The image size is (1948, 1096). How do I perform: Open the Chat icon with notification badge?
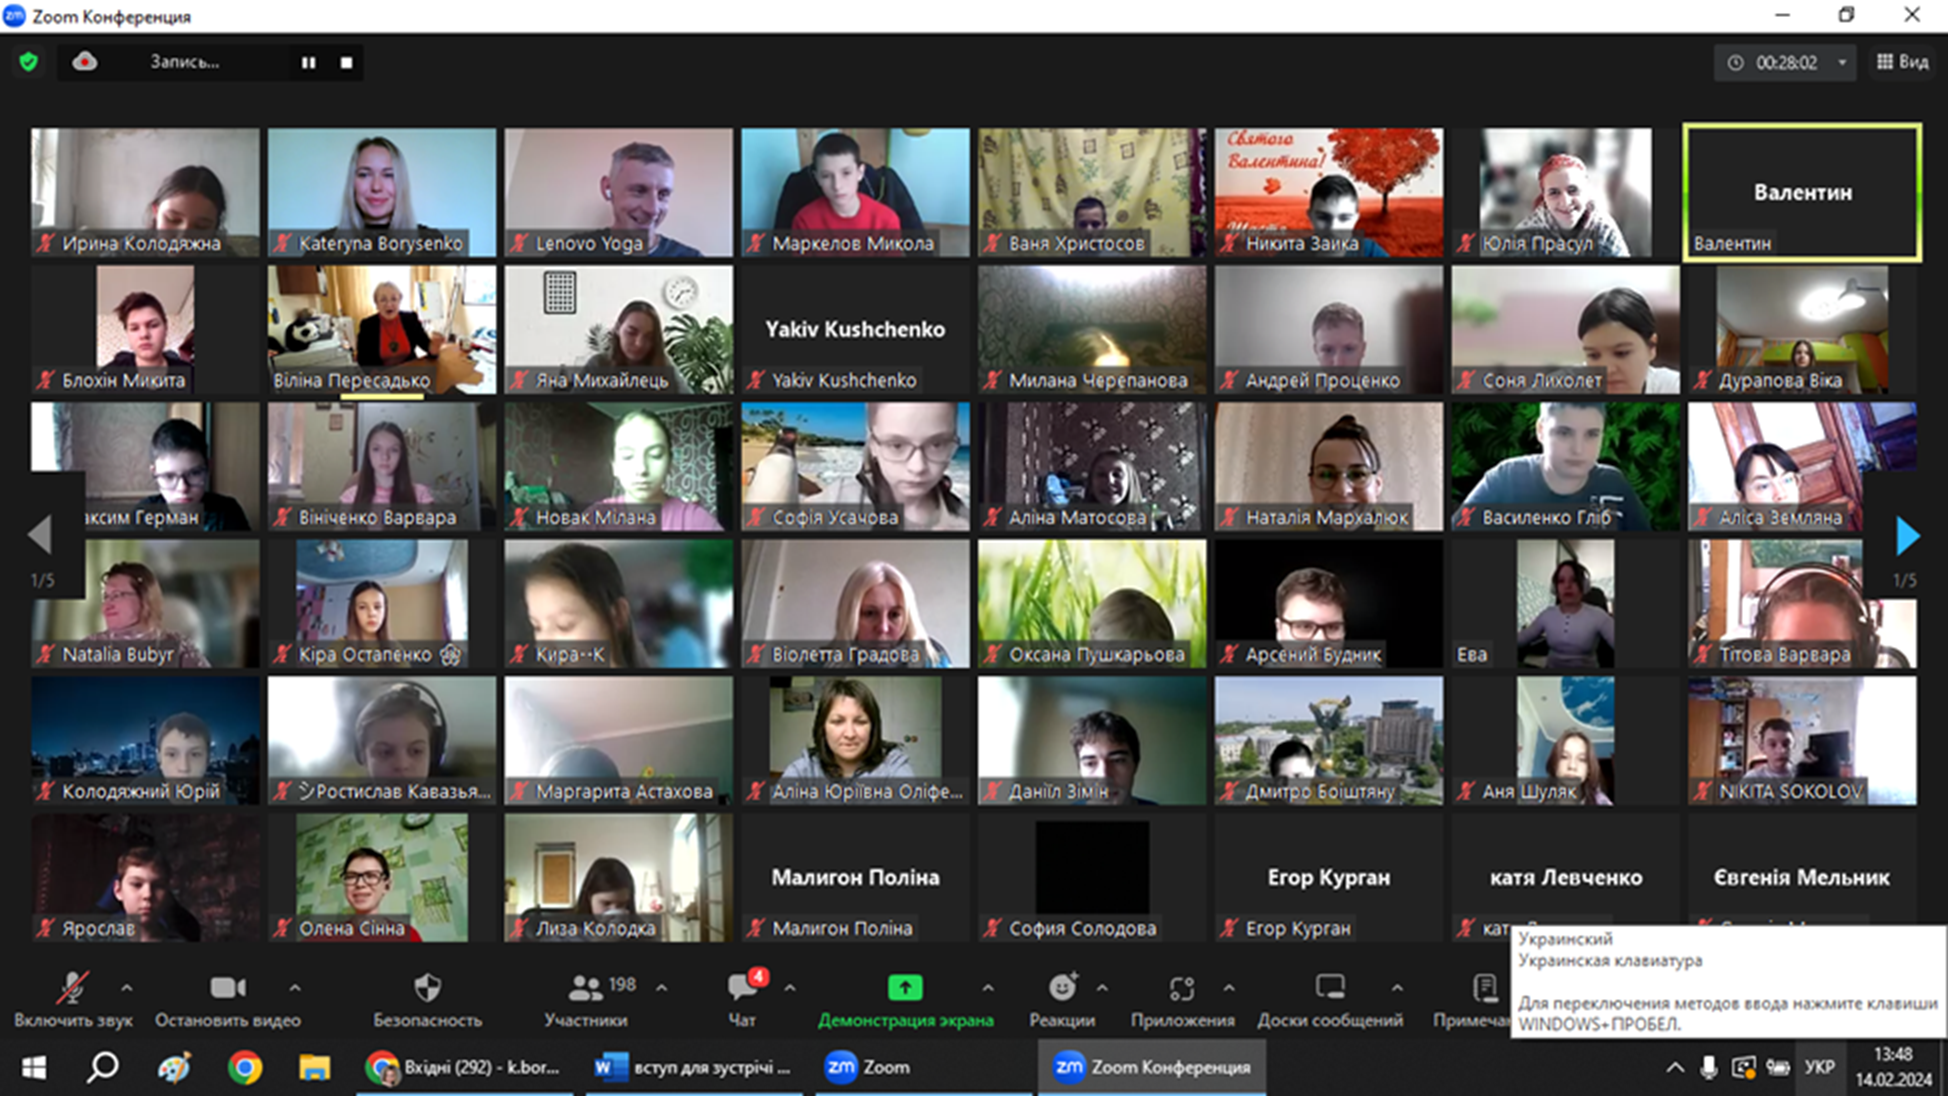tap(742, 988)
